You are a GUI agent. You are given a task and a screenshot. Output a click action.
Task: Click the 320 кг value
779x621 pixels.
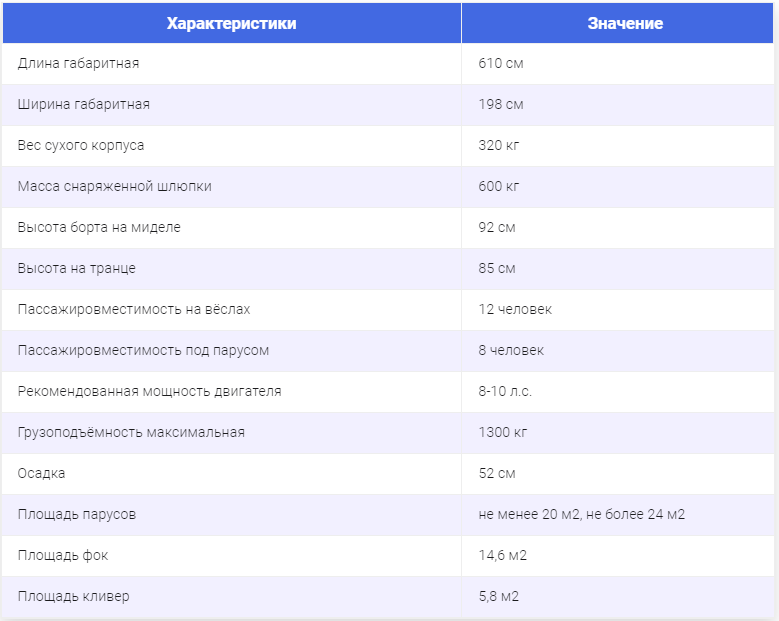pyautogui.click(x=499, y=146)
